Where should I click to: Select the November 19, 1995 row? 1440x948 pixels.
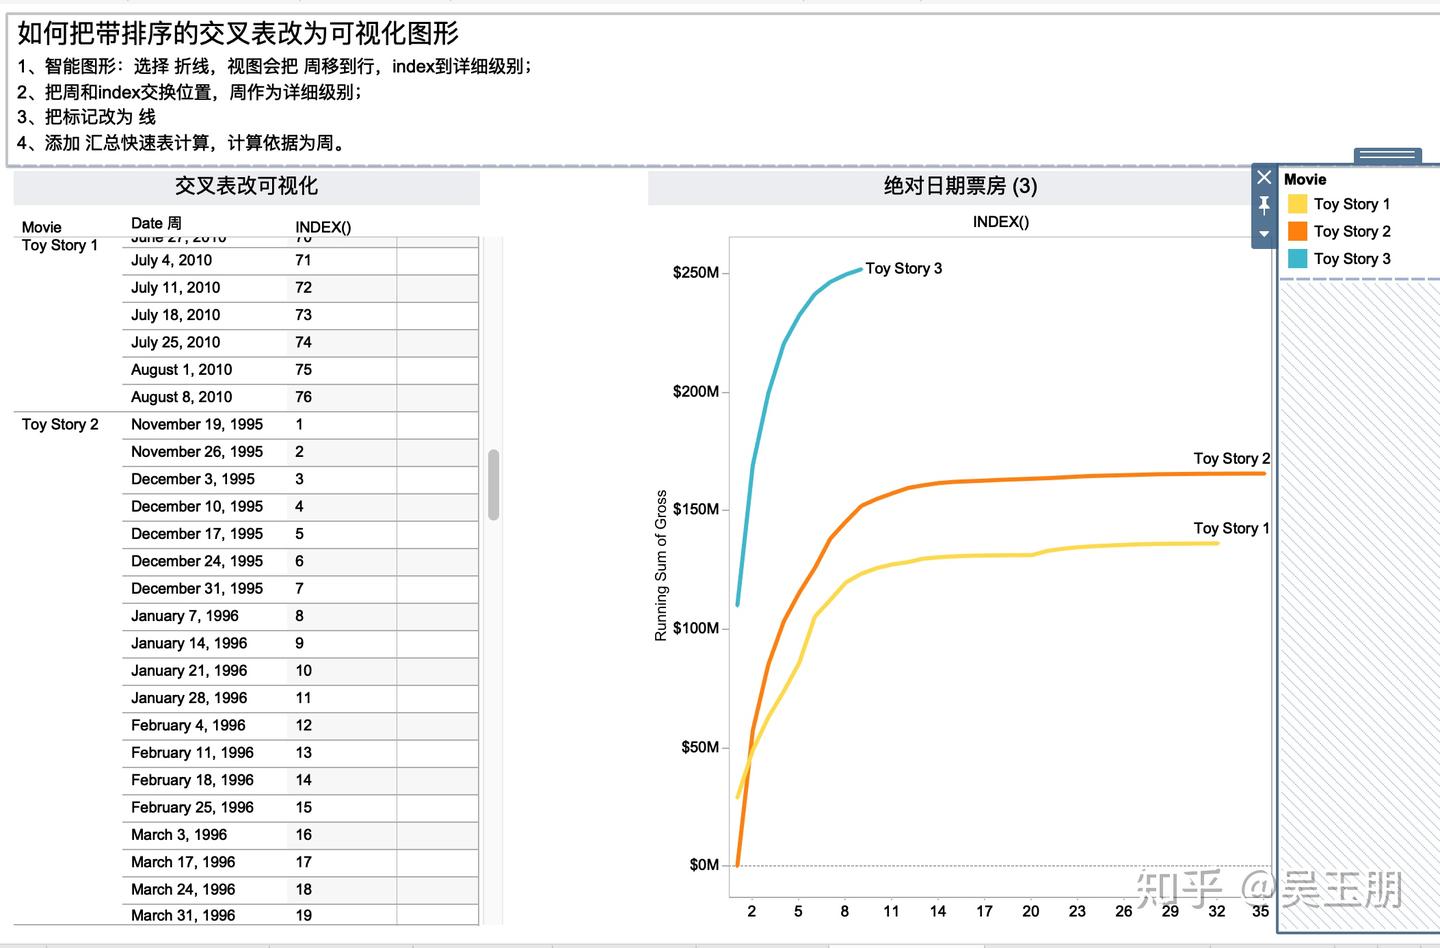click(197, 424)
